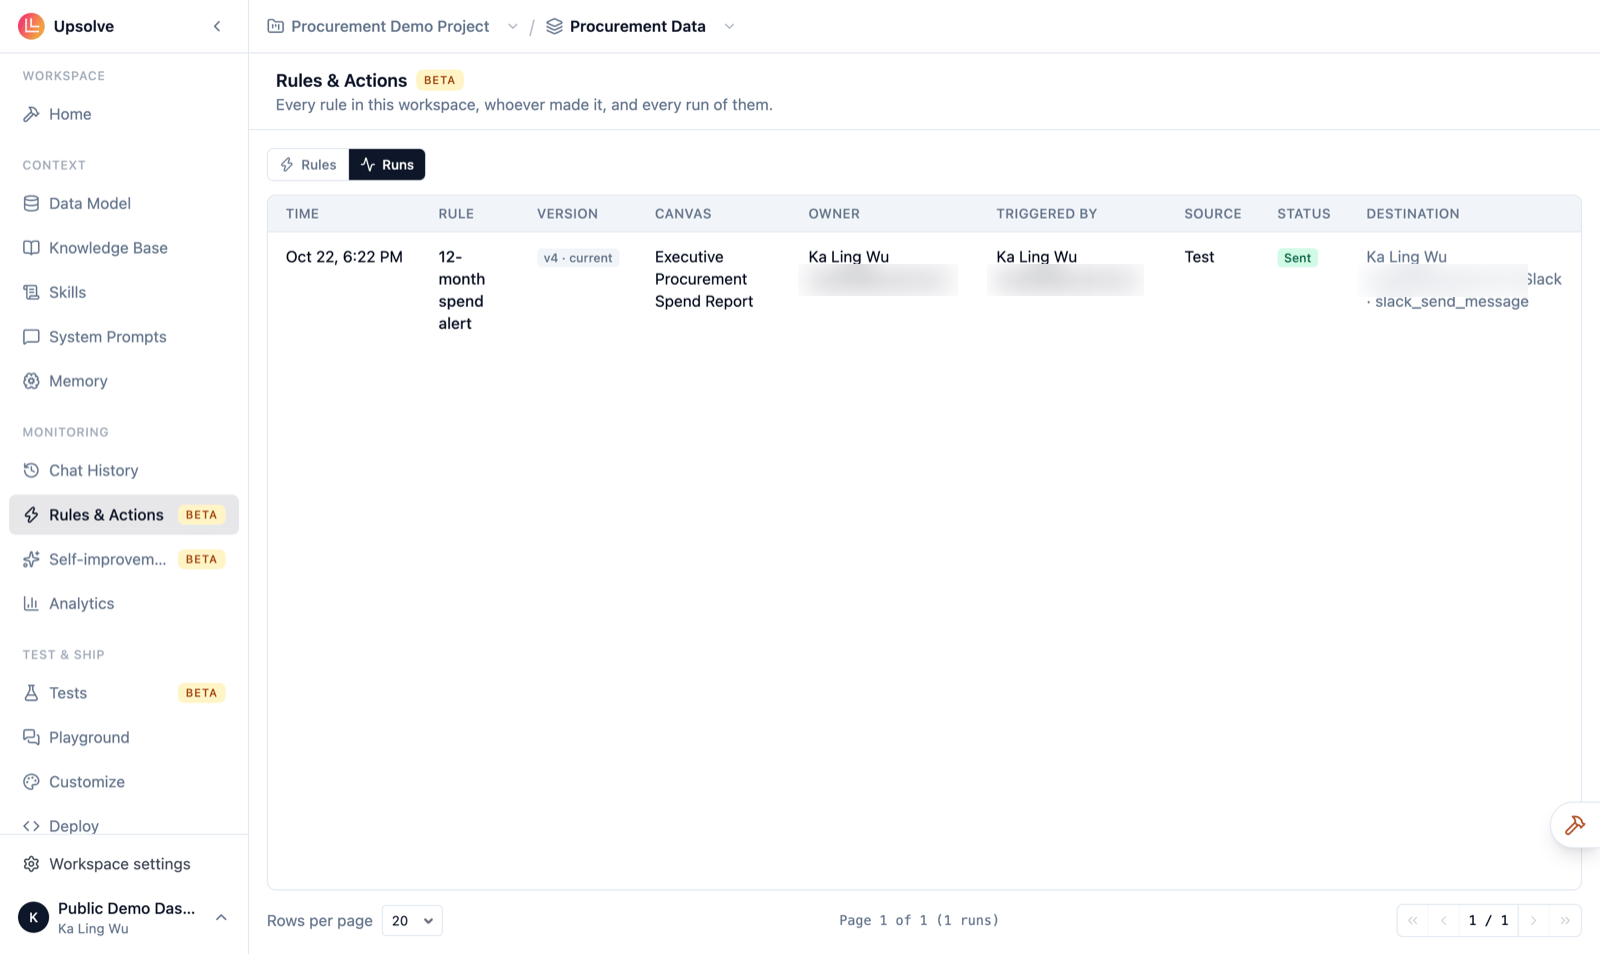Expand the Procurement Data dropdown
The width and height of the screenshot is (1600, 954).
729,27
